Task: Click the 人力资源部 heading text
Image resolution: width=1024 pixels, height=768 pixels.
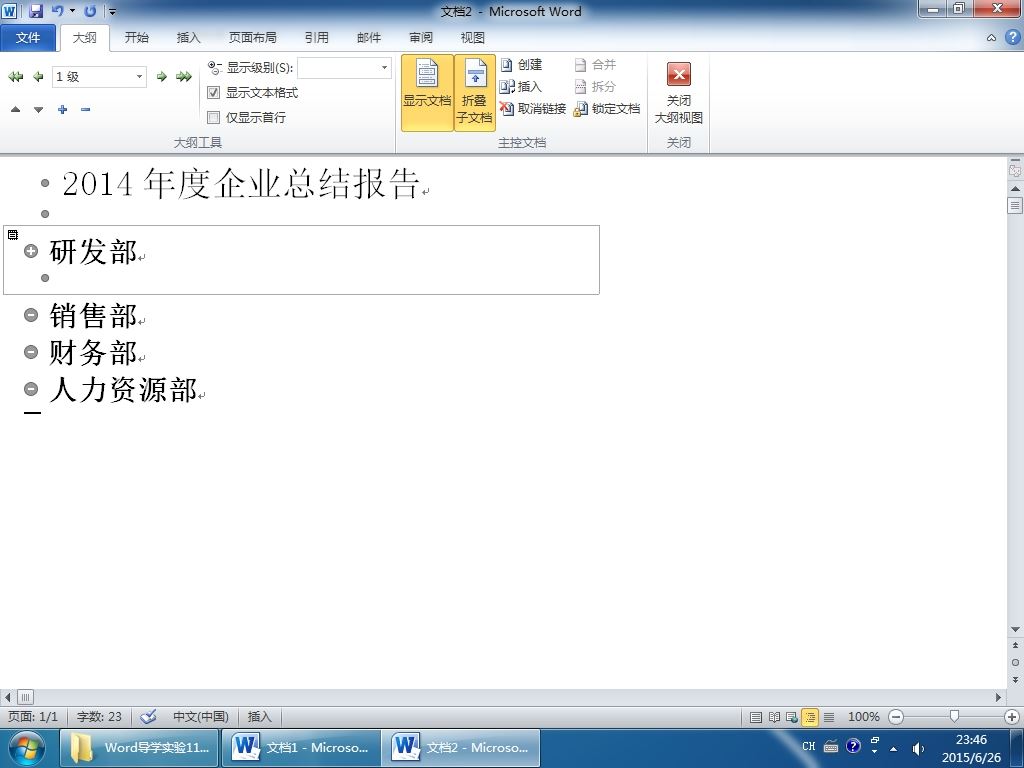Action: (x=123, y=389)
